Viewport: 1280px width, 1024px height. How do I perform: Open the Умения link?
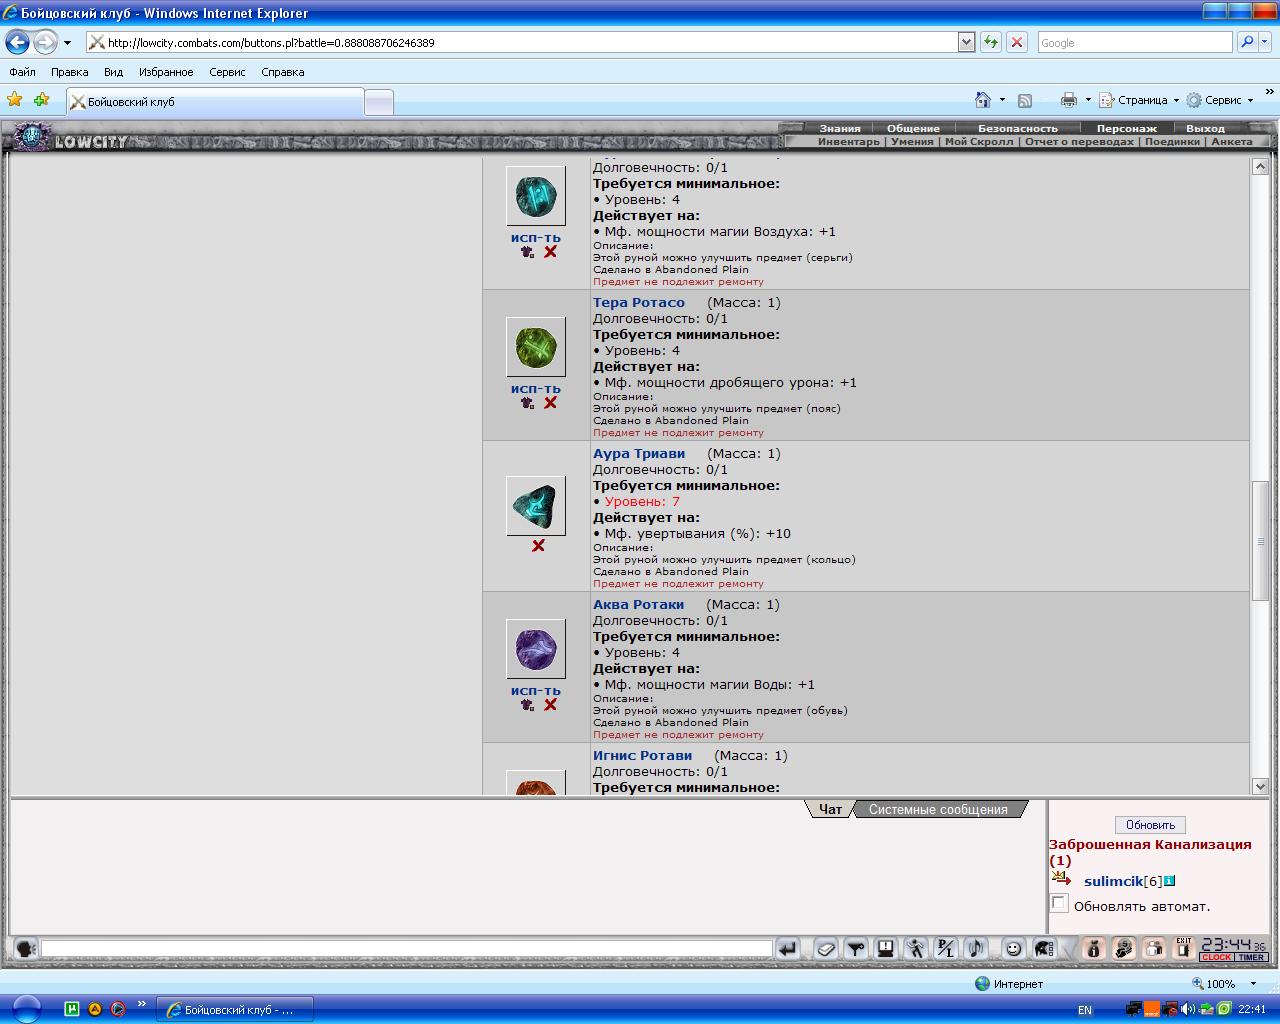(912, 141)
